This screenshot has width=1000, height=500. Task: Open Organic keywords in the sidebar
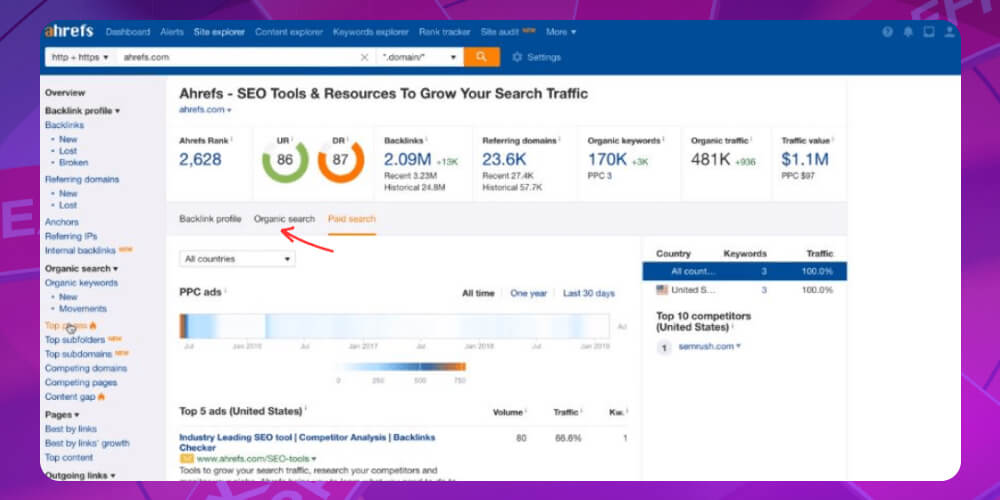(81, 283)
